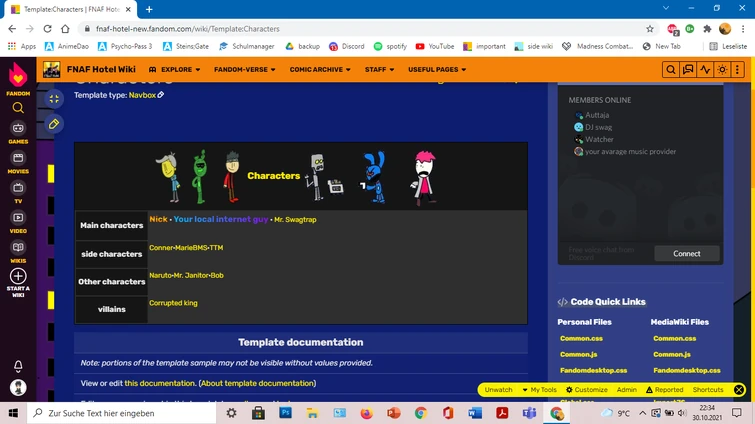Open Microsoft Word from the taskbar
The height and width of the screenshot is (424, 755).
pyautogui.click(x=474, y=413)
